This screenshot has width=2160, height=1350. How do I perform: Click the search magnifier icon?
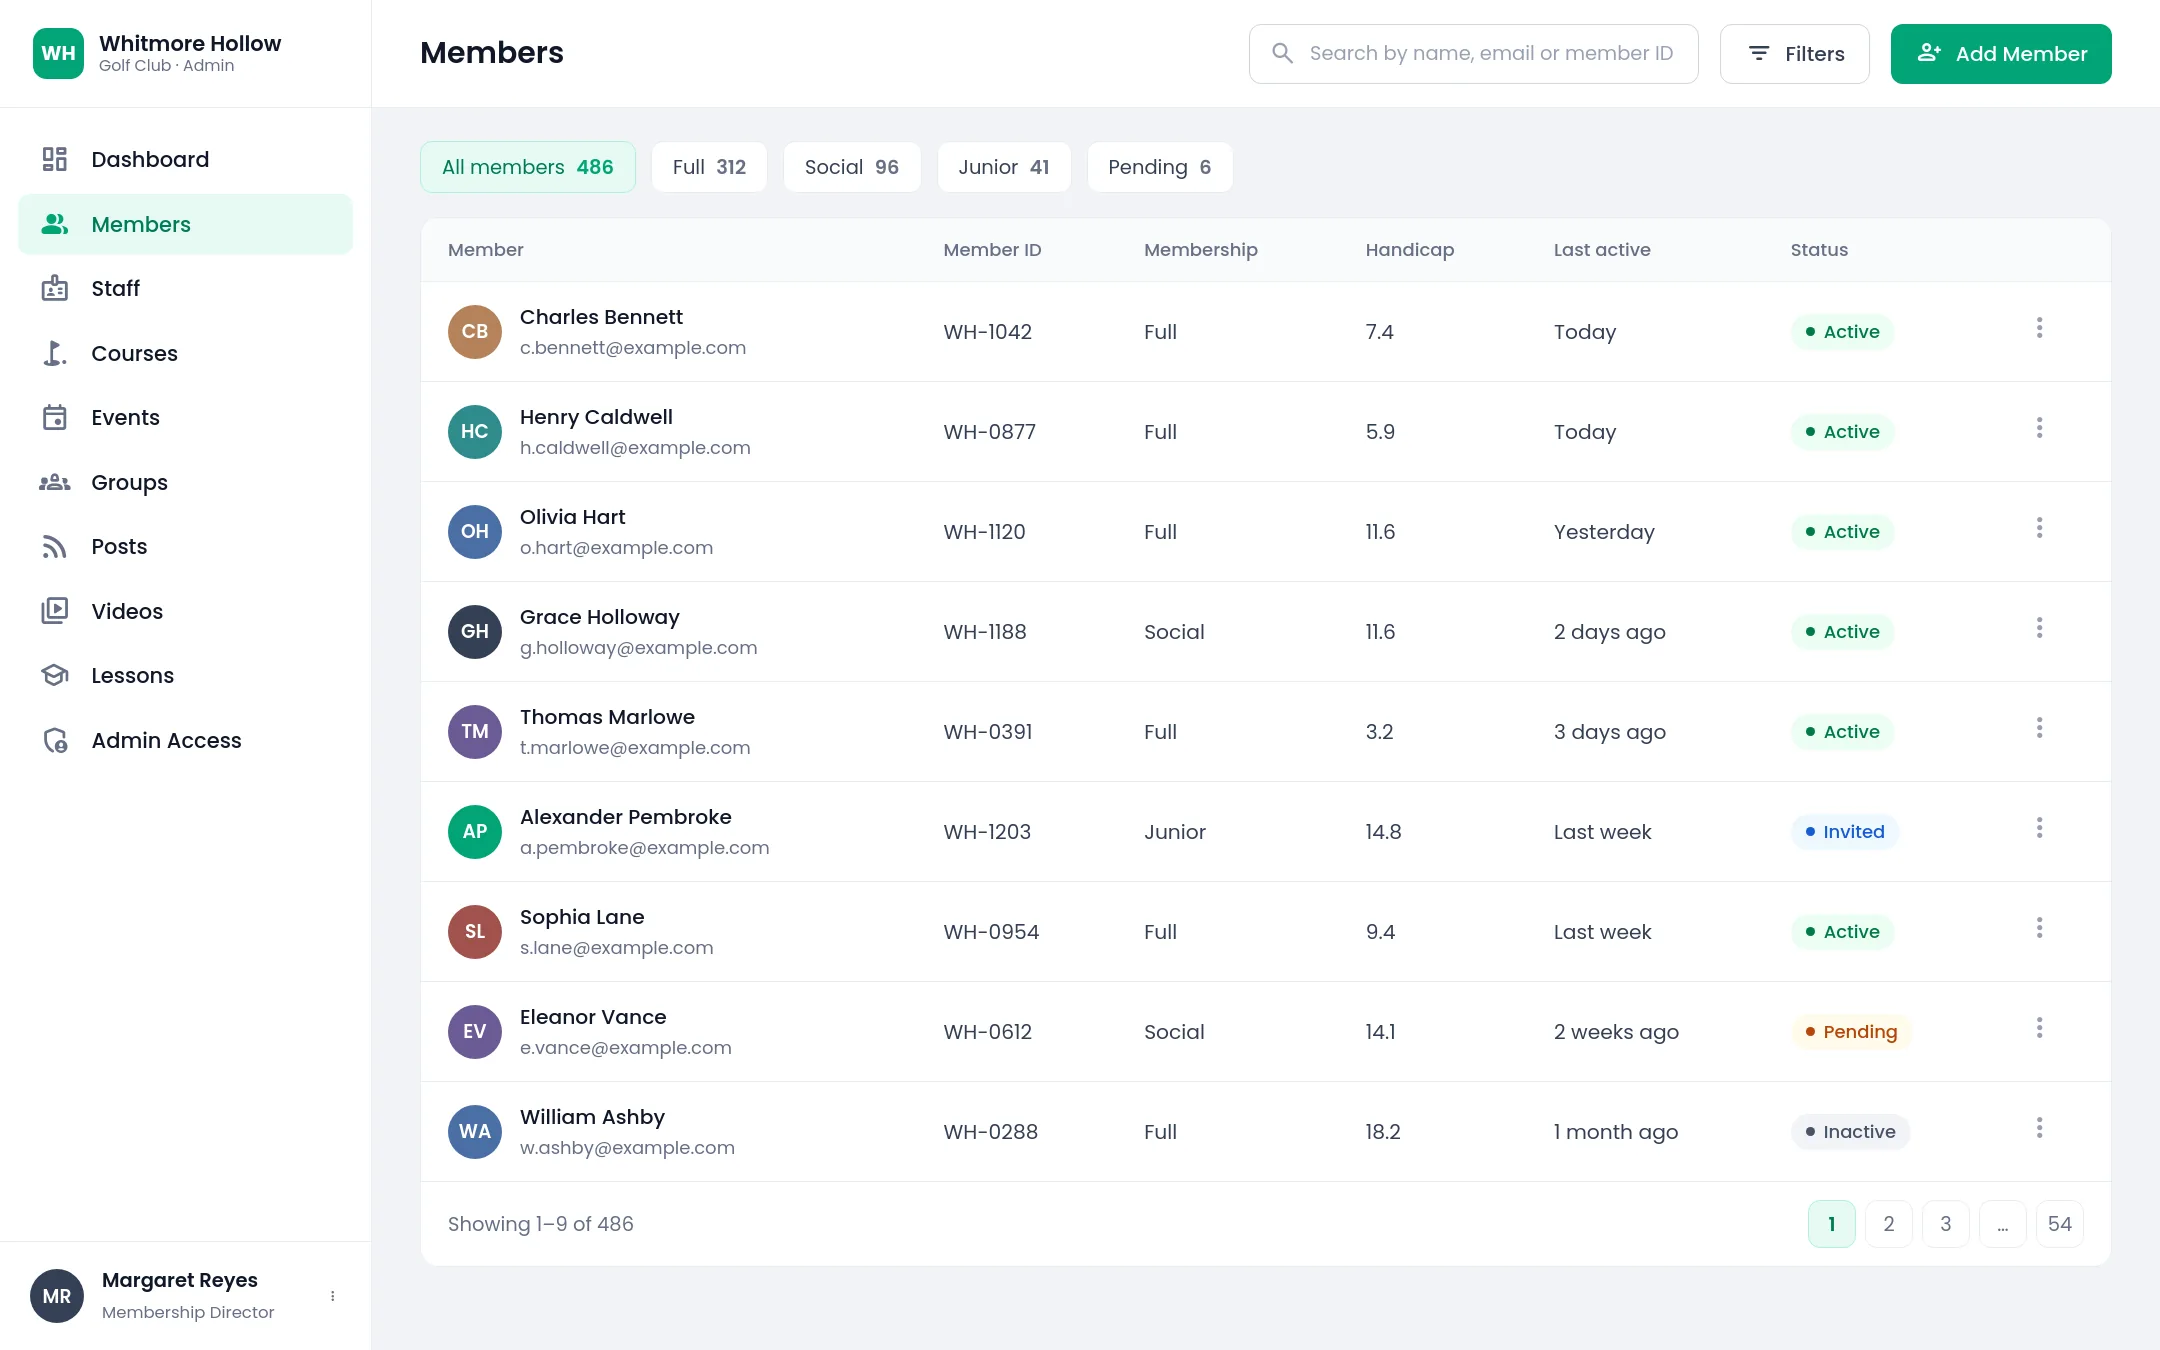(x=1282, y=53)
